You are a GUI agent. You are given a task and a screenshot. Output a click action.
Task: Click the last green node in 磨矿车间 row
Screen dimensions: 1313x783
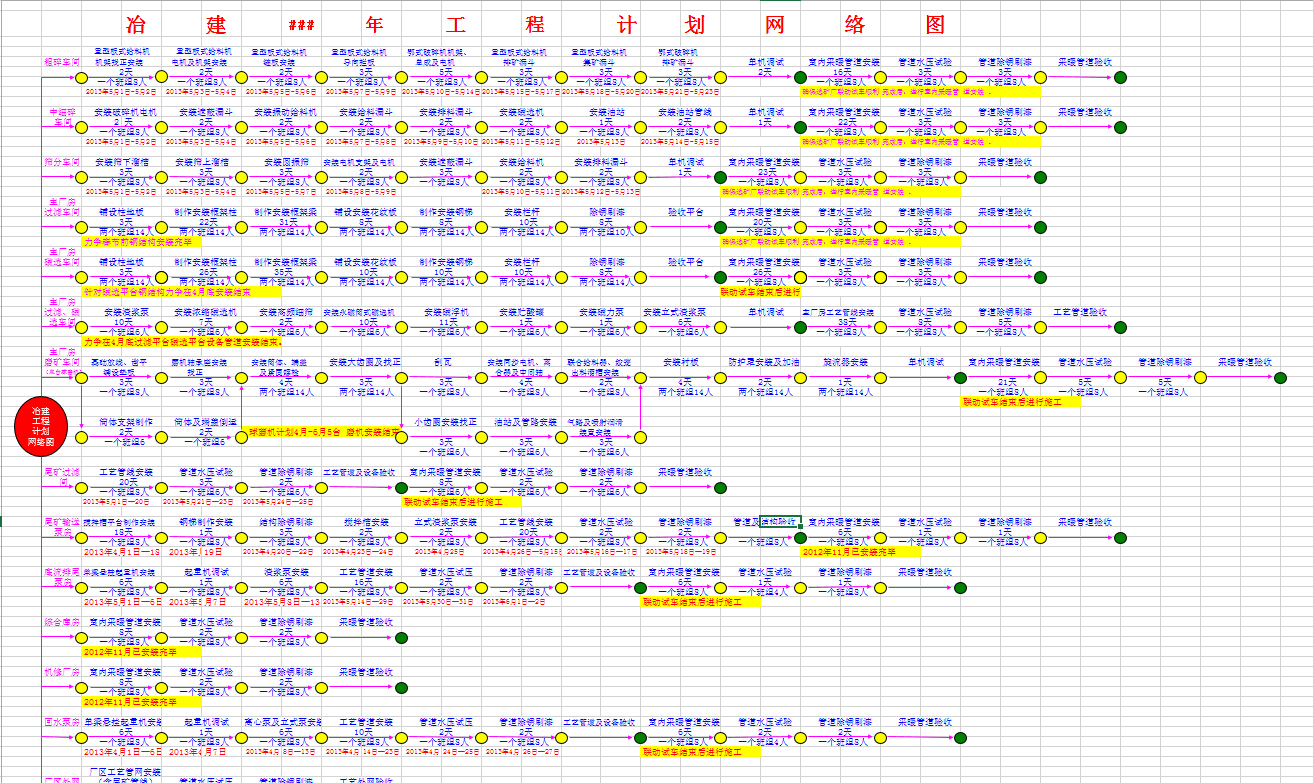click(x=1280, y=377)
